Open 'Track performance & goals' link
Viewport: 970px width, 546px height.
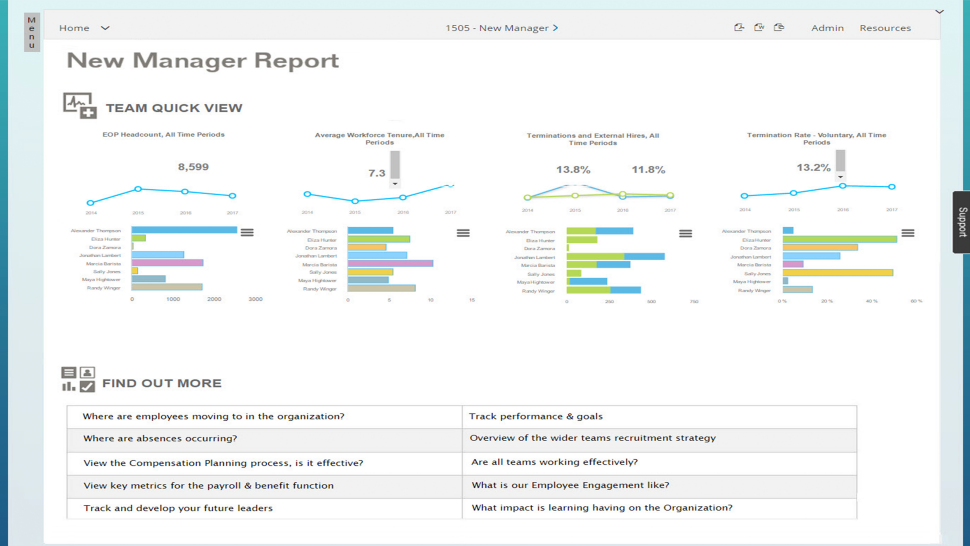(536, 416)
